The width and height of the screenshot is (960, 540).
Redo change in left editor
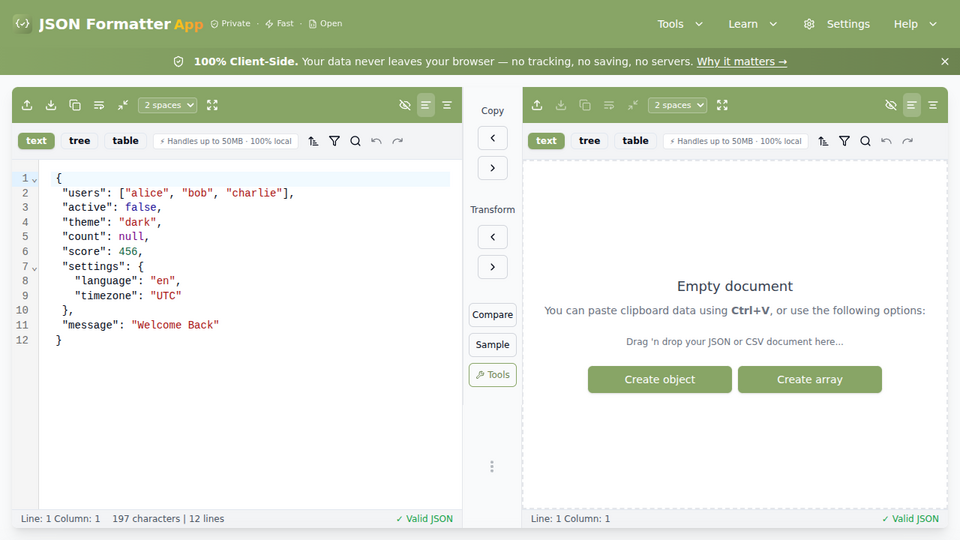tap(397, 141)
